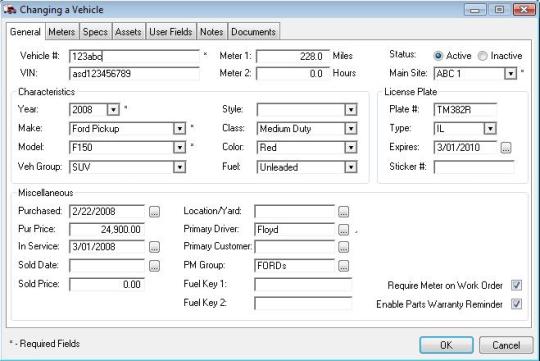Click the Purchased date text field
Viewport: 540px width, 361px height.
pyautogui.click(x=107, y=212)
